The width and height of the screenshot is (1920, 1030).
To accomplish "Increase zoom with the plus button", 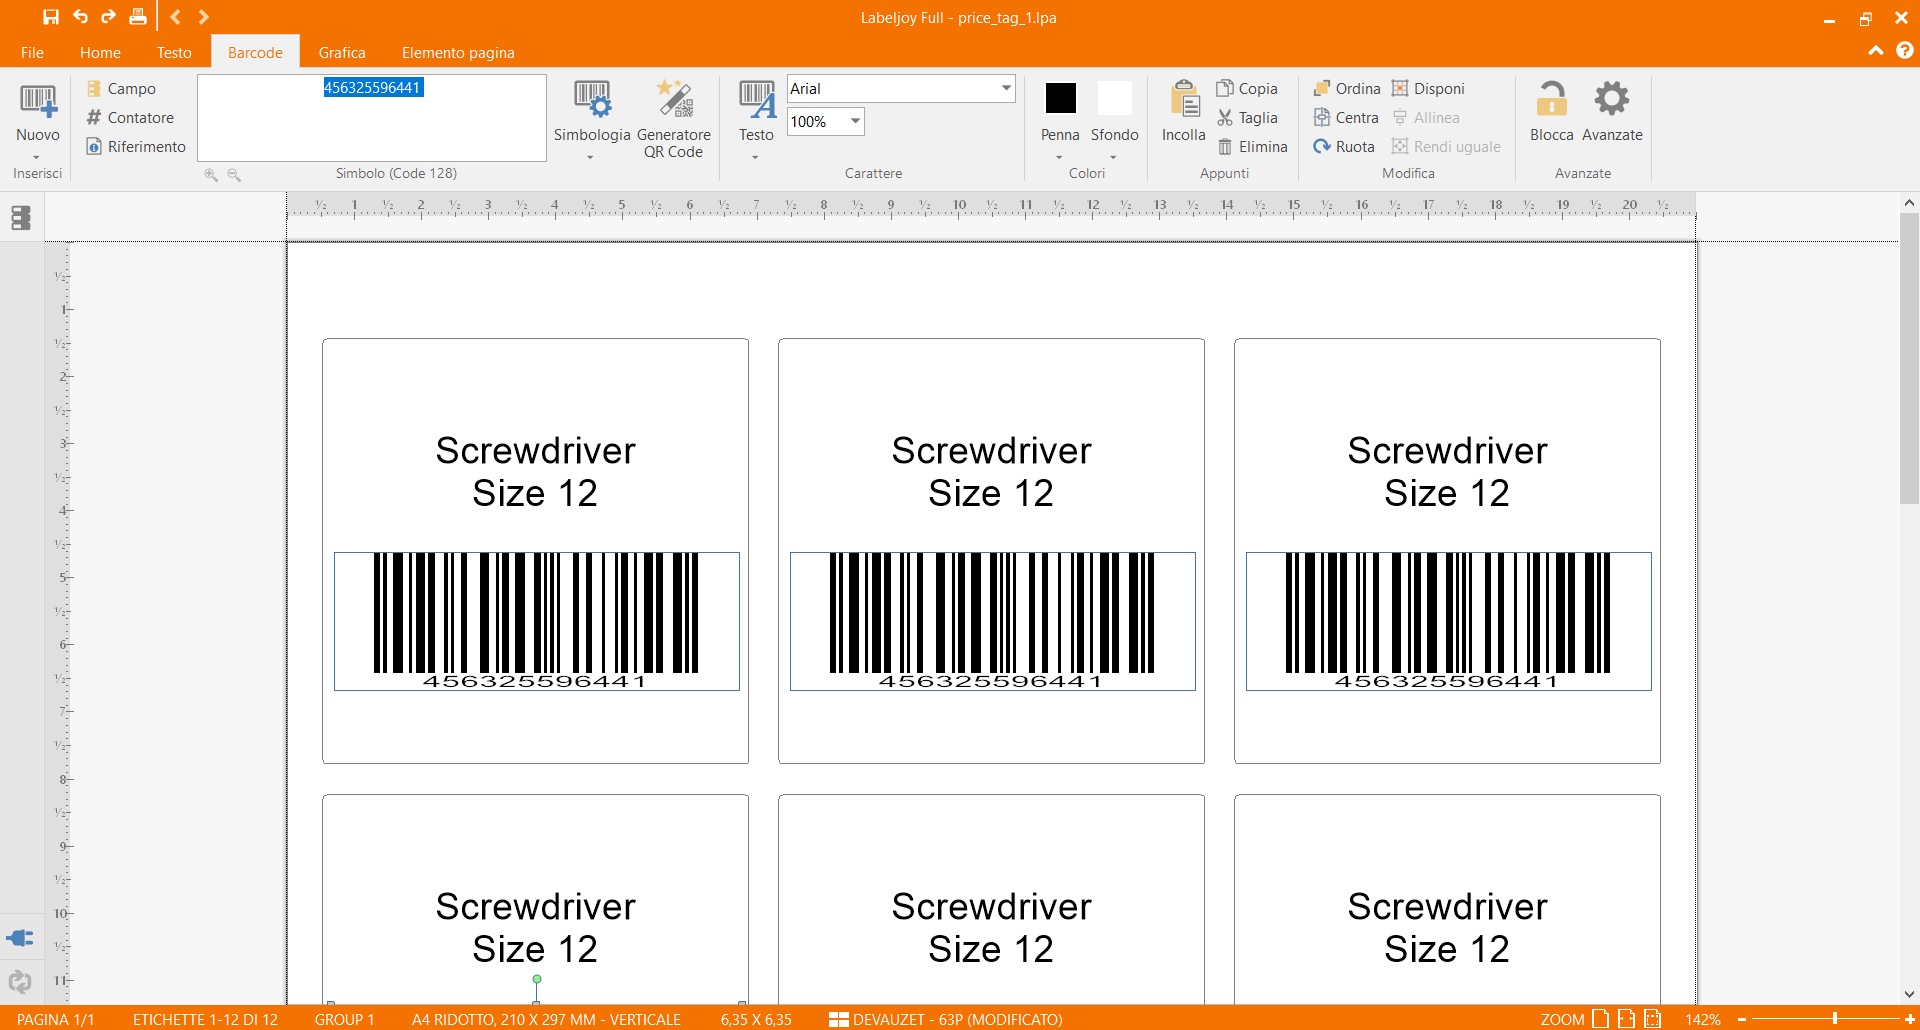I will tap(1909, 1019).
